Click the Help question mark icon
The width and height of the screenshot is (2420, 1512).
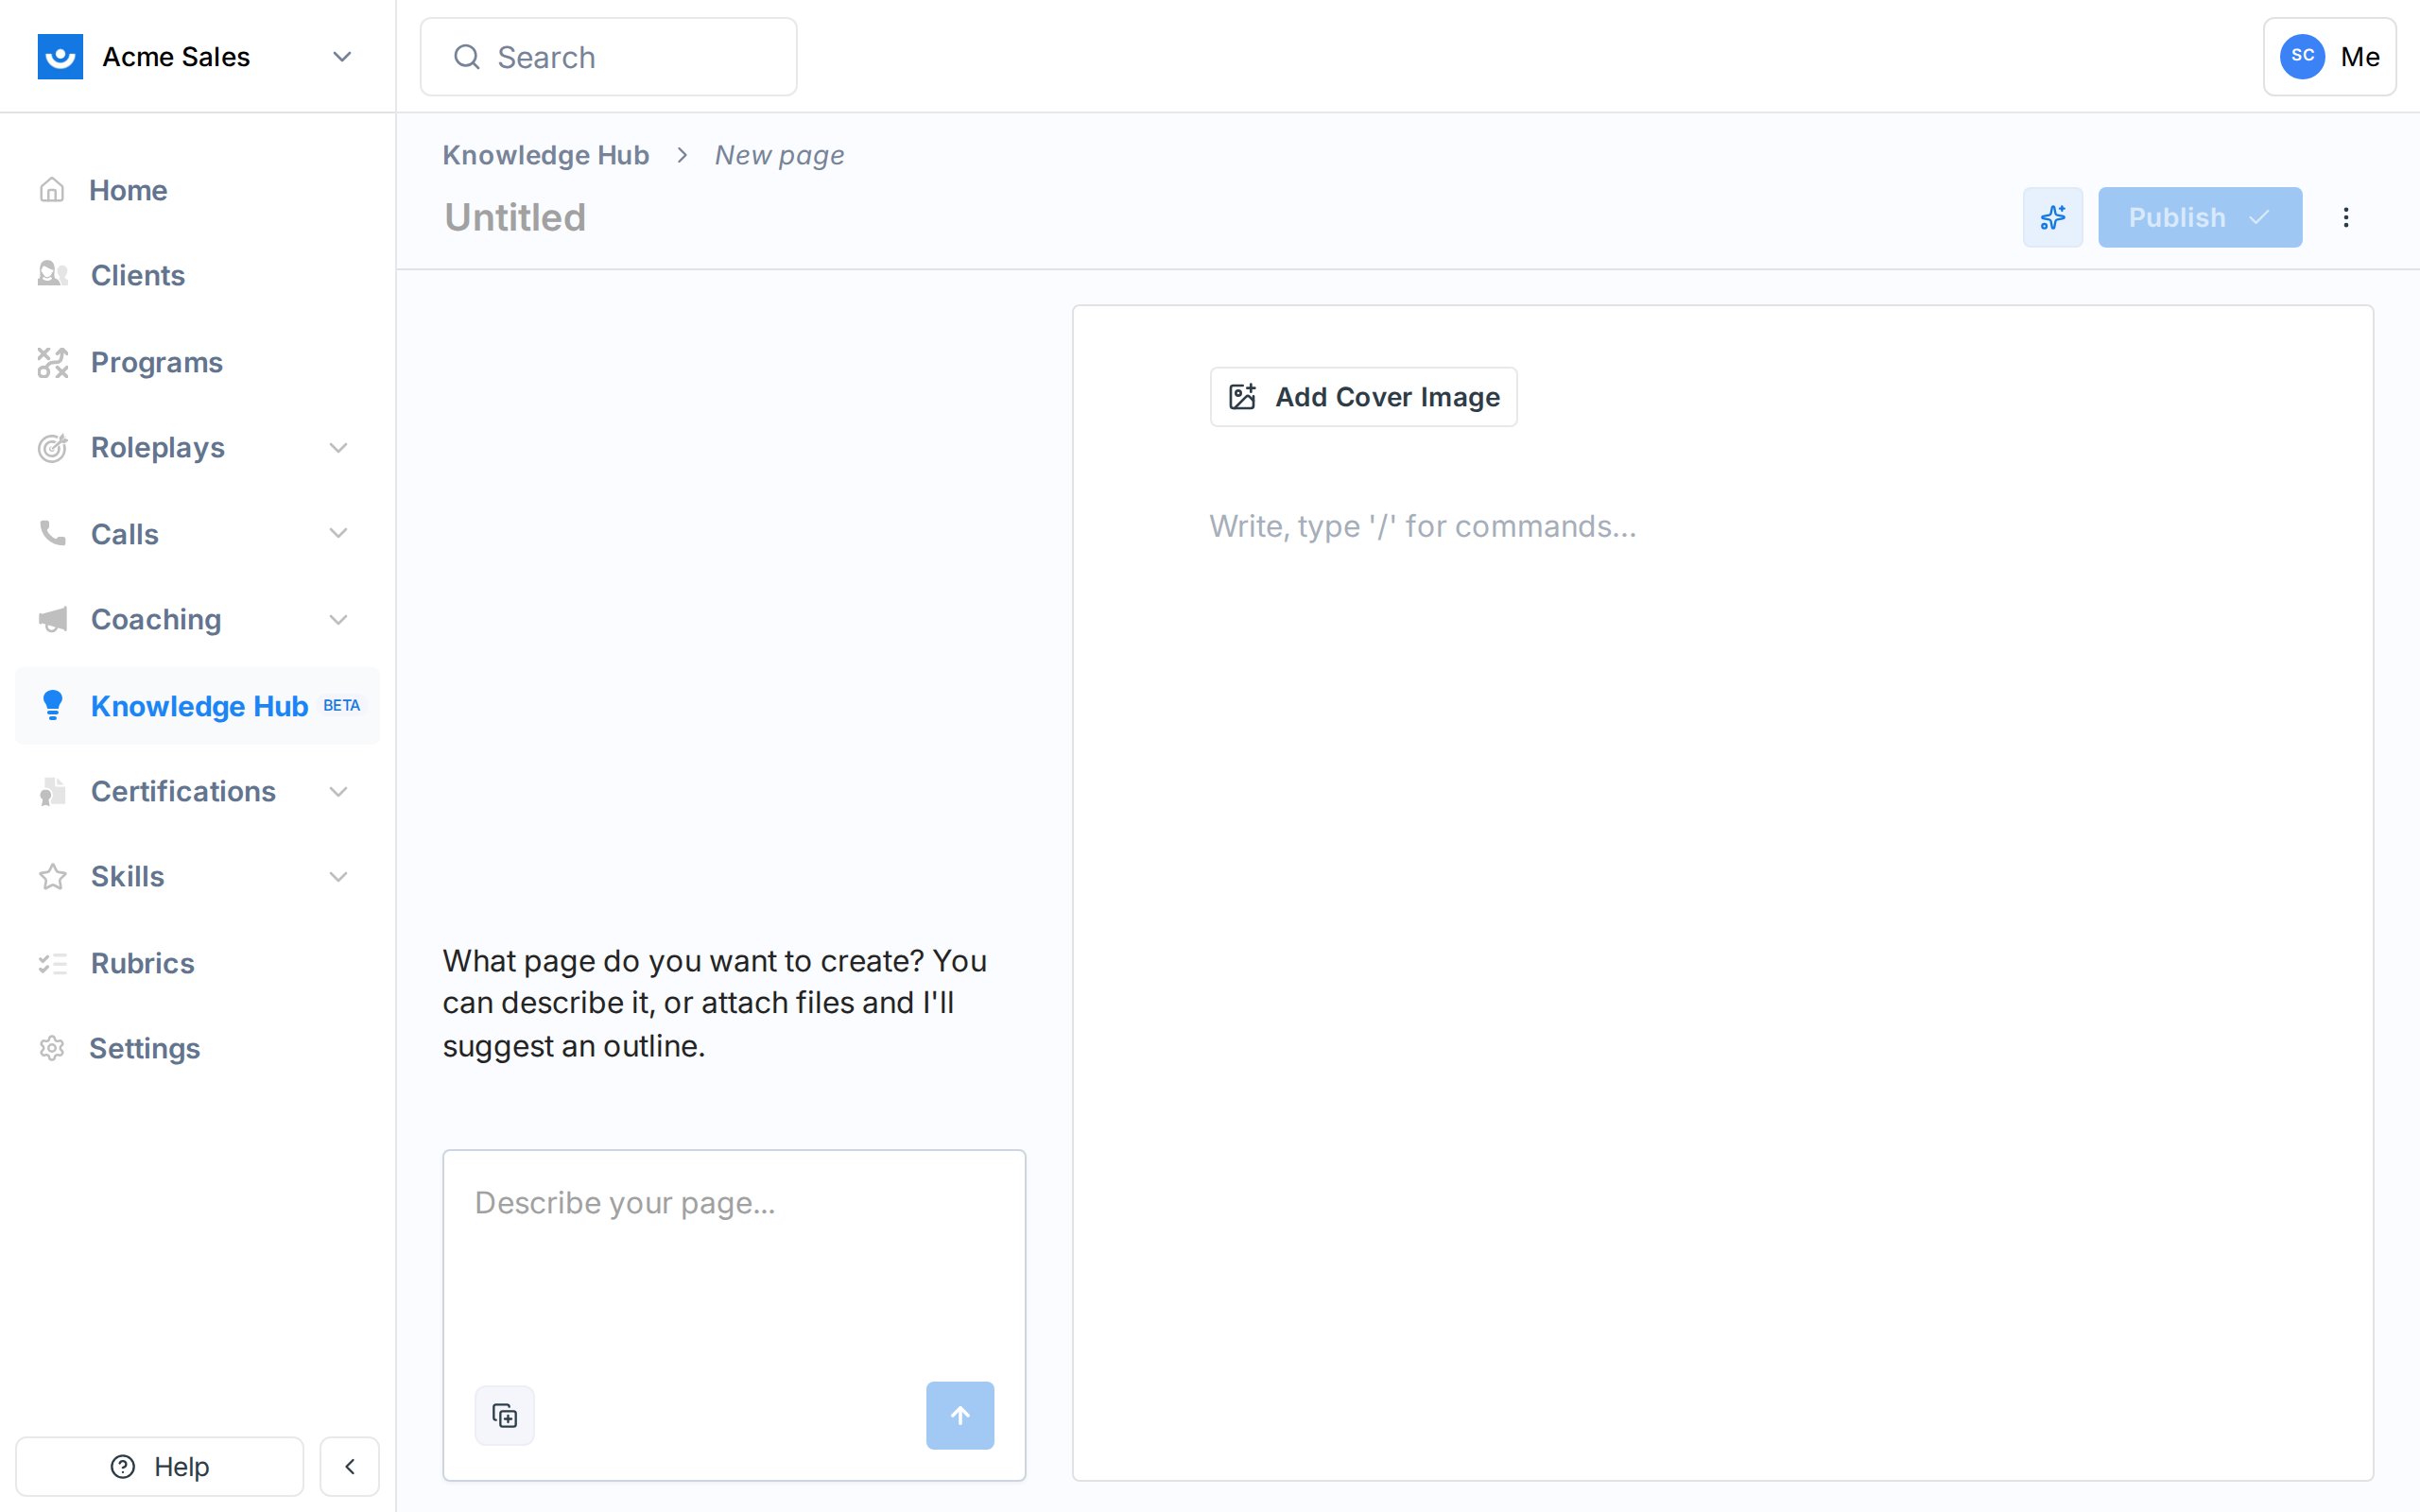[122, 1466]
